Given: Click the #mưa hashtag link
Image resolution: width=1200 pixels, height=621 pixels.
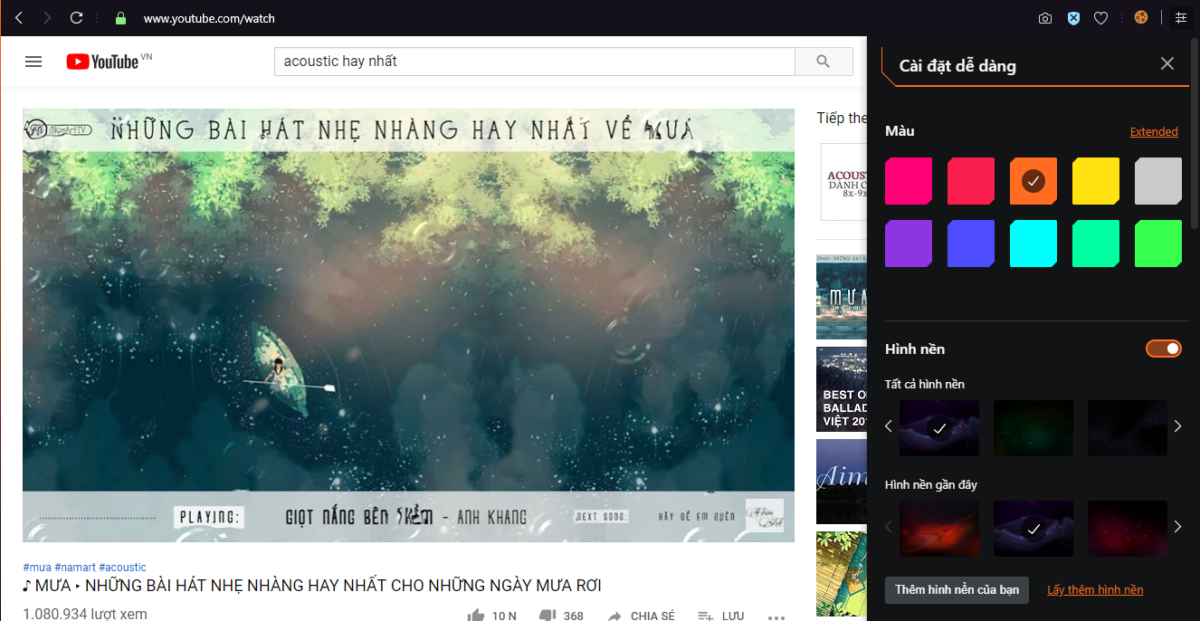Looking at the screenshot, I should point(37,567).
